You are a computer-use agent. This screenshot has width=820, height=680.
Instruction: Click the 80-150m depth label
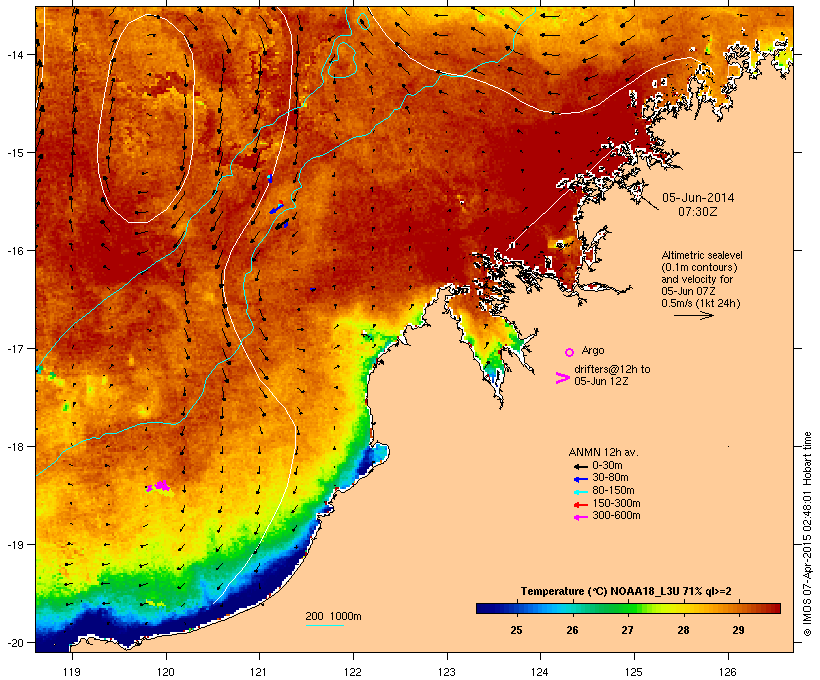click(x=613, y=491)
